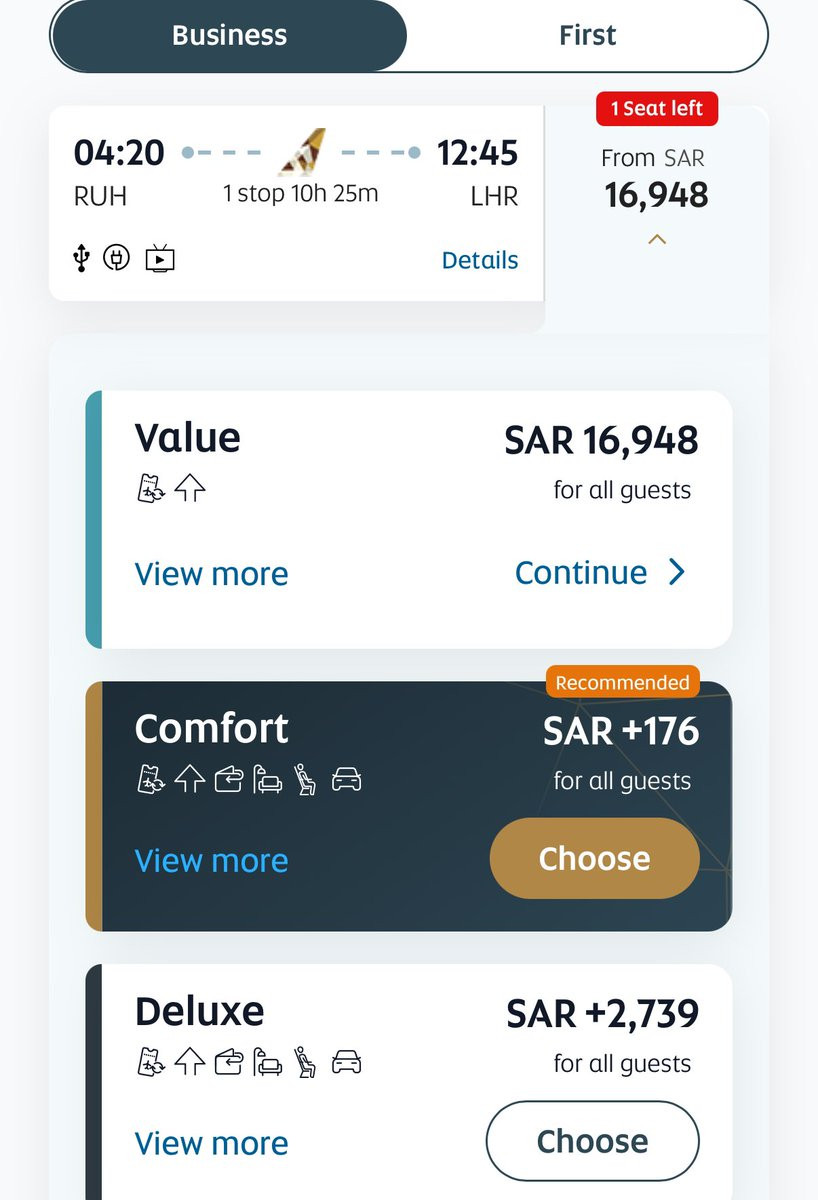Expand View more under Comfort fare
The height and width of the screenshot is (1200, 818).
point(211,861)
